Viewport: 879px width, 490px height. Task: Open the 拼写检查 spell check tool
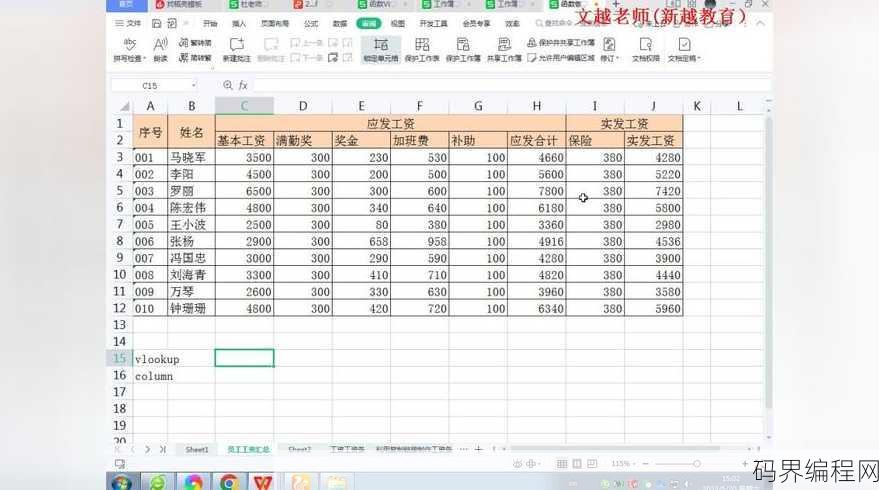point(129,49)
